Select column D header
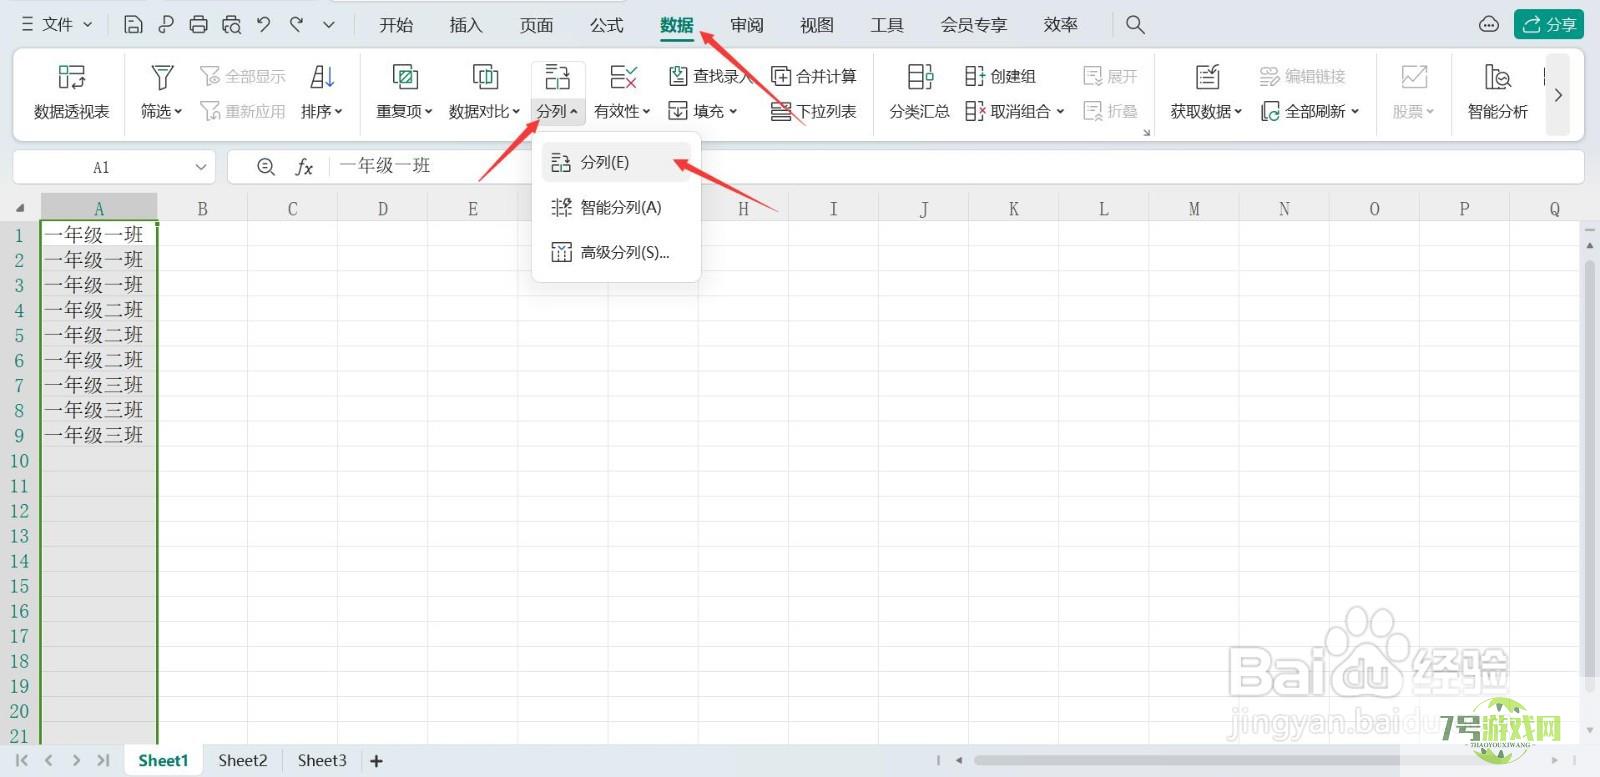 click(x=383, y=208)
